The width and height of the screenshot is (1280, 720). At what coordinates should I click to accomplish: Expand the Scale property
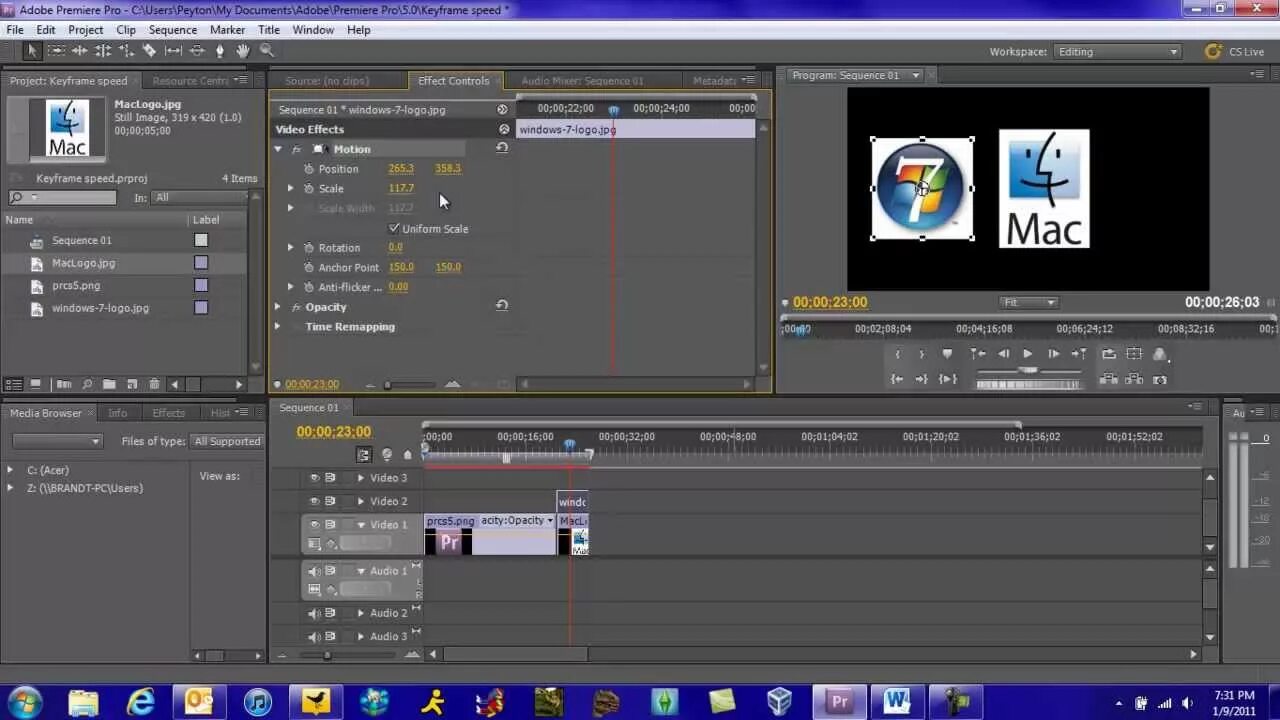(291, 188)
